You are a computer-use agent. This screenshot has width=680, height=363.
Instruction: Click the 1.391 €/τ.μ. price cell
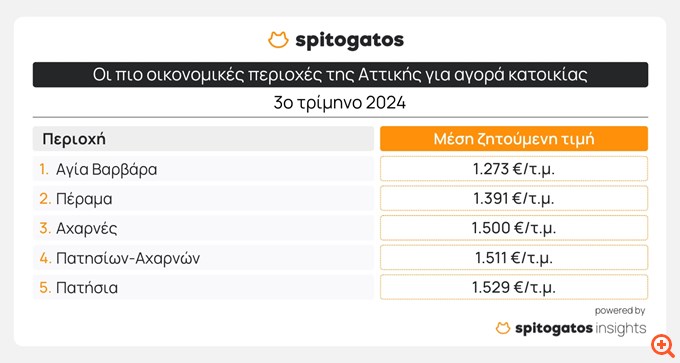514,199
